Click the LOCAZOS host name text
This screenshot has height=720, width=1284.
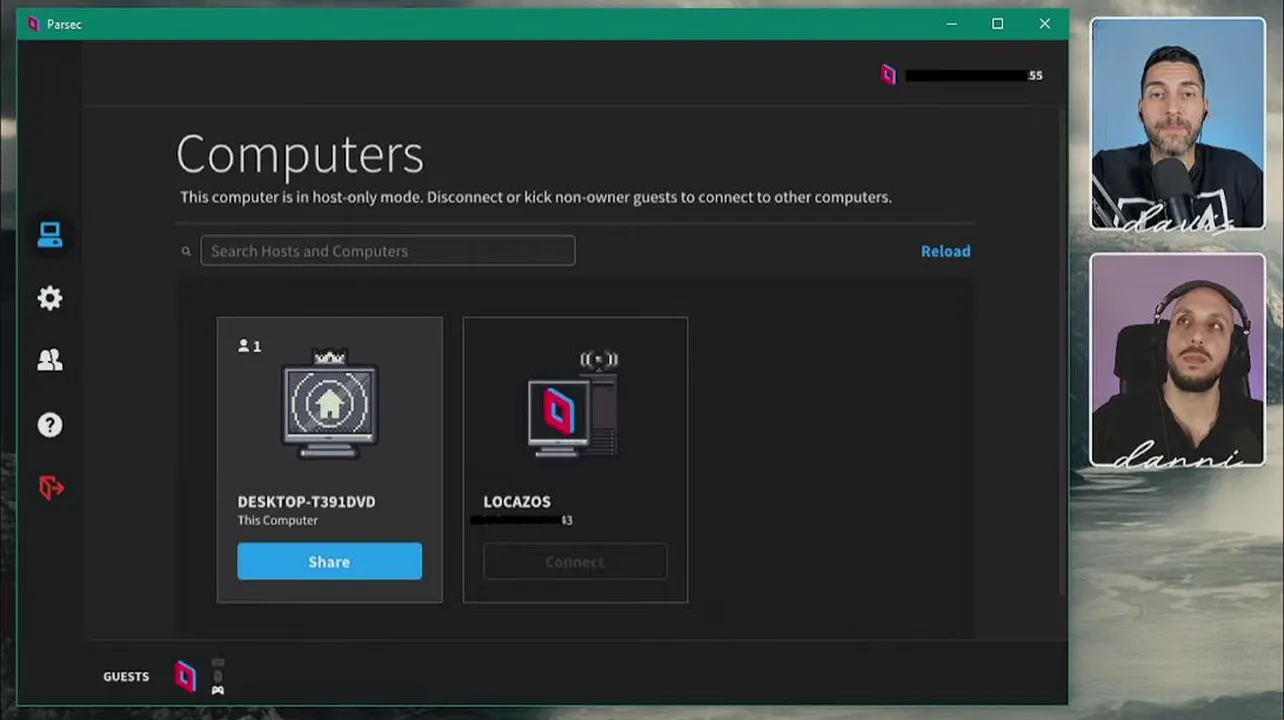point(517,502)
